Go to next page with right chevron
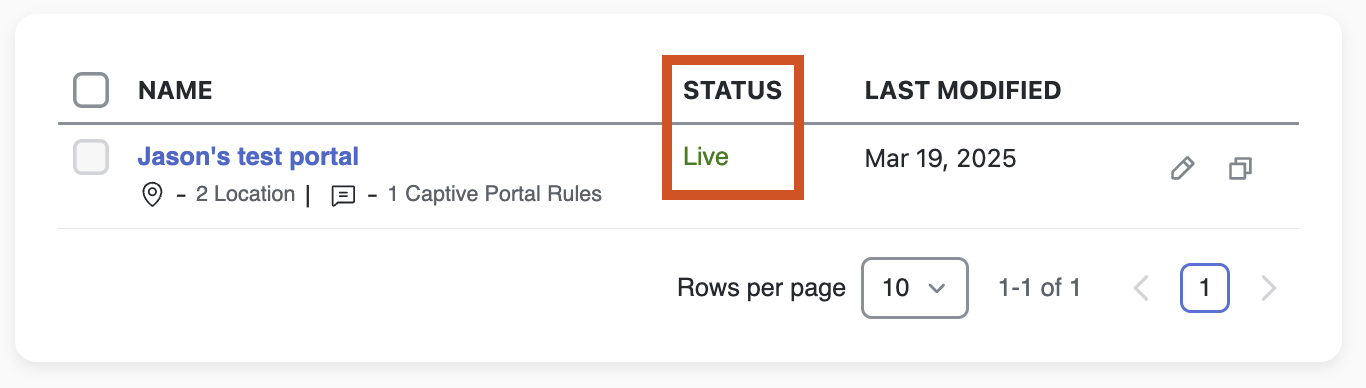1366x388 pixels. click(1269, 289)
